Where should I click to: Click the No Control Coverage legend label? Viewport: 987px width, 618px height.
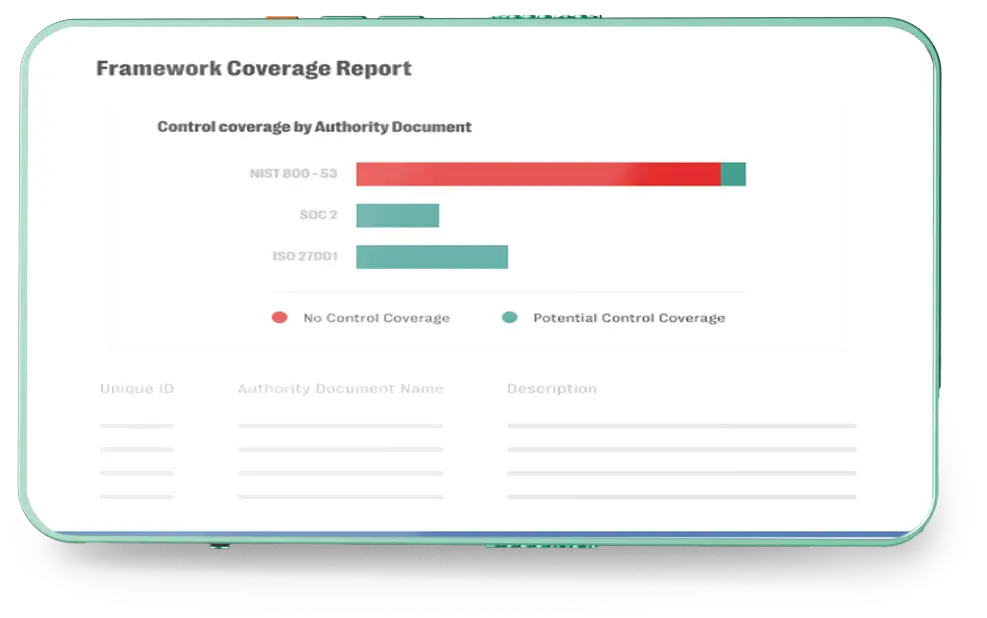click(x=376, y=318)
